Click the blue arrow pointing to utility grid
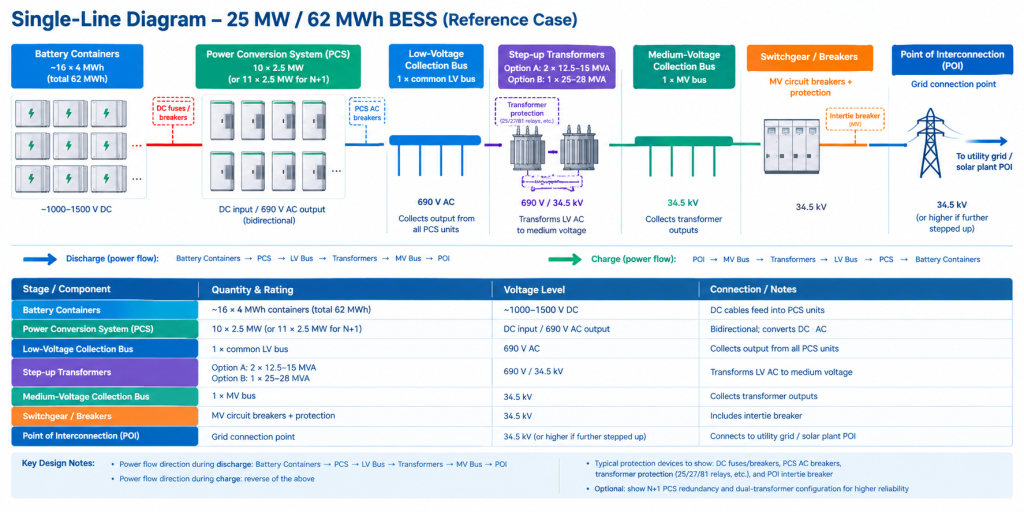 click(x=985, y=142)
